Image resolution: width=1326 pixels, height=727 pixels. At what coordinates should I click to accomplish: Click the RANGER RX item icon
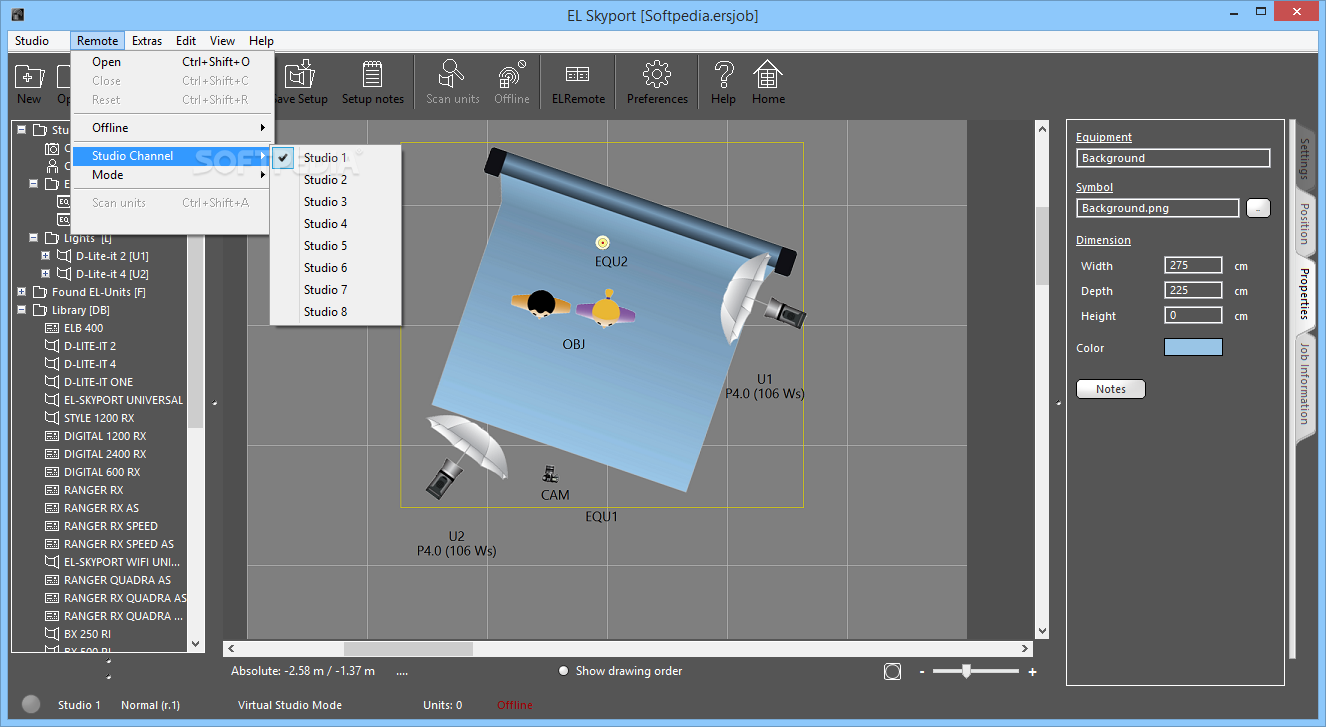pos(52,490)
